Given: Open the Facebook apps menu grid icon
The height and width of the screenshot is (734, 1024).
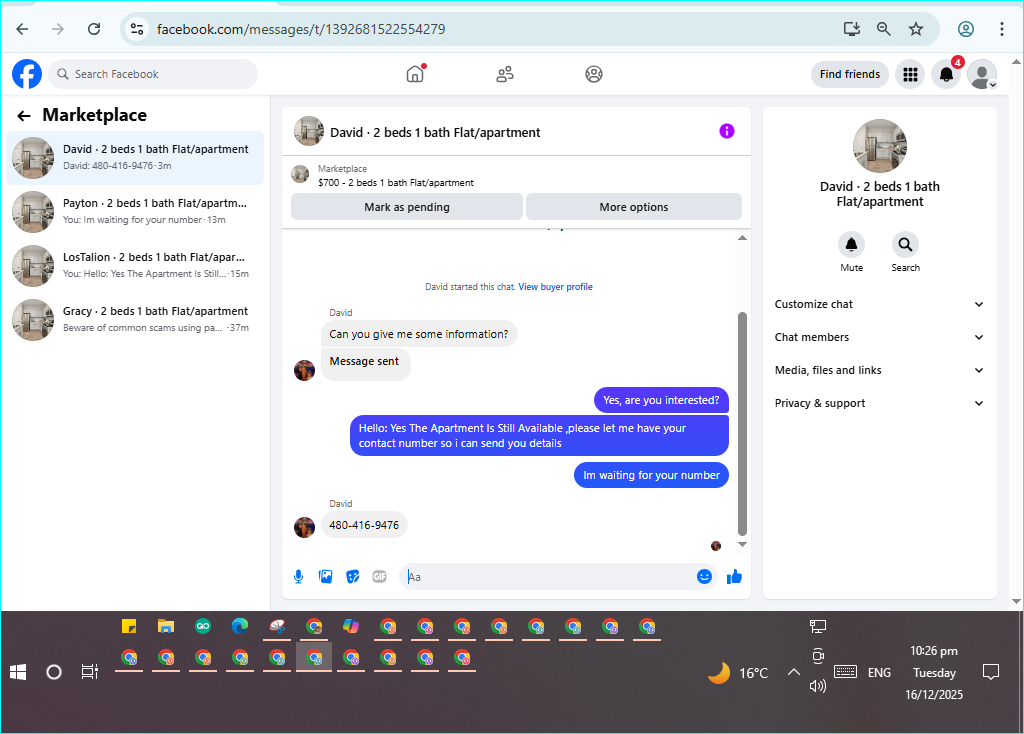Looking at the screenshot, I should 910,74.
